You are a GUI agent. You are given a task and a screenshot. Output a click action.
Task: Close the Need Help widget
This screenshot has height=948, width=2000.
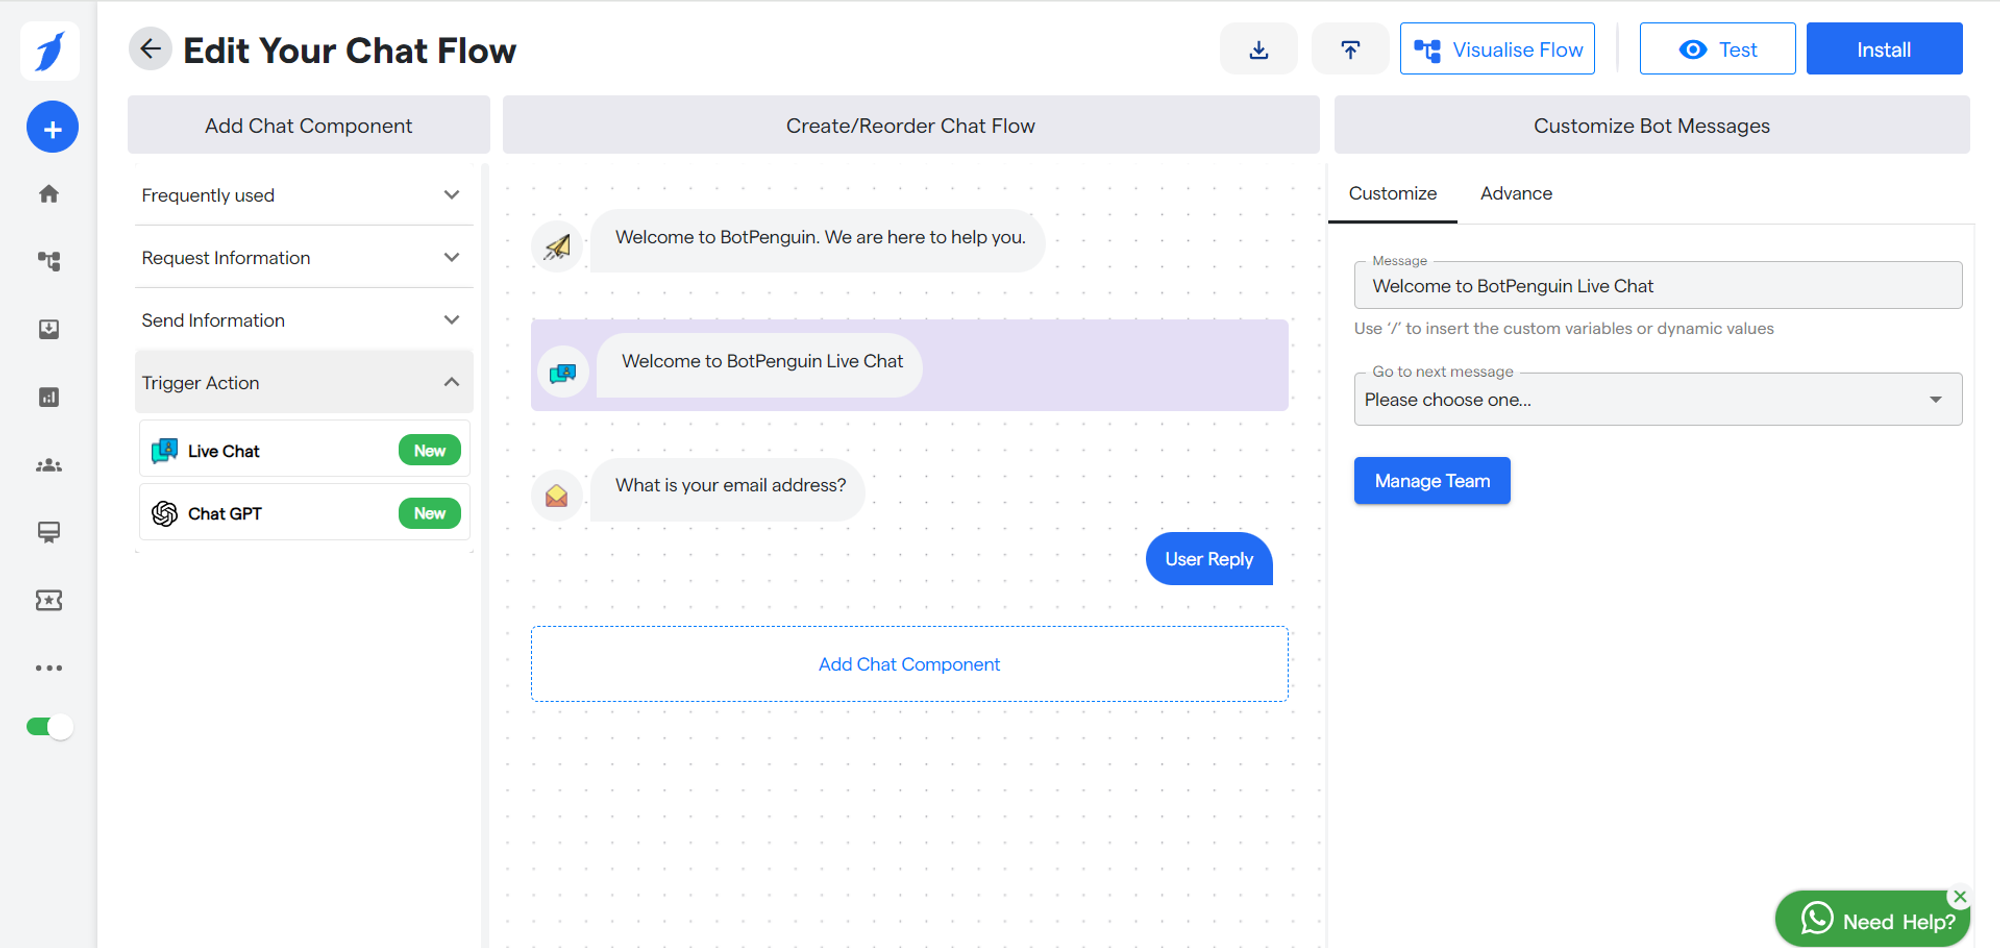[1960, 896]
